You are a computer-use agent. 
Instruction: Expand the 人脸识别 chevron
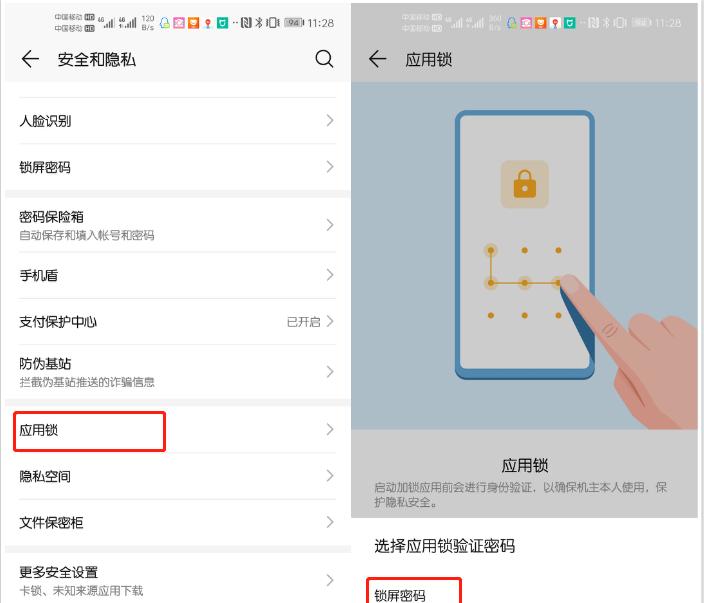pyautogui.click(x=330, y=120)
